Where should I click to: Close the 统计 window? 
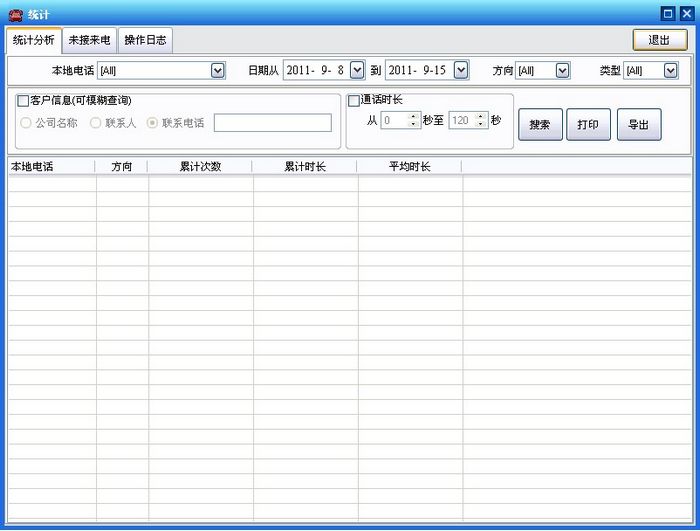pyautogui.click(x=686, y=13)
